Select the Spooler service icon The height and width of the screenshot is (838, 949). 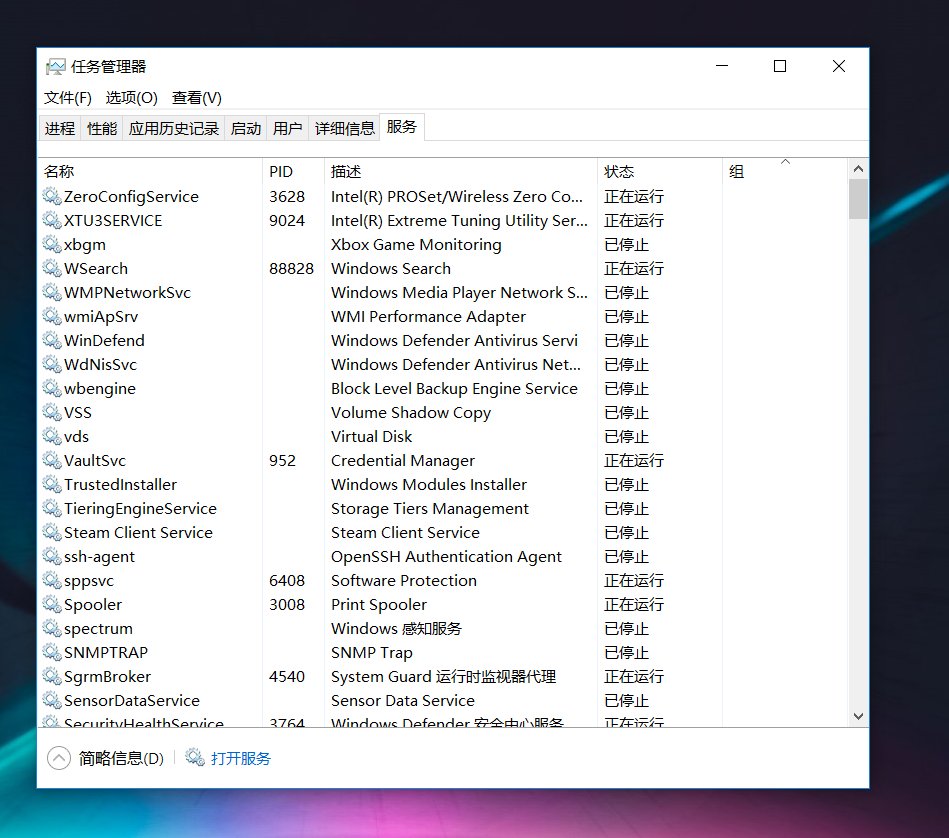point(52,604)
